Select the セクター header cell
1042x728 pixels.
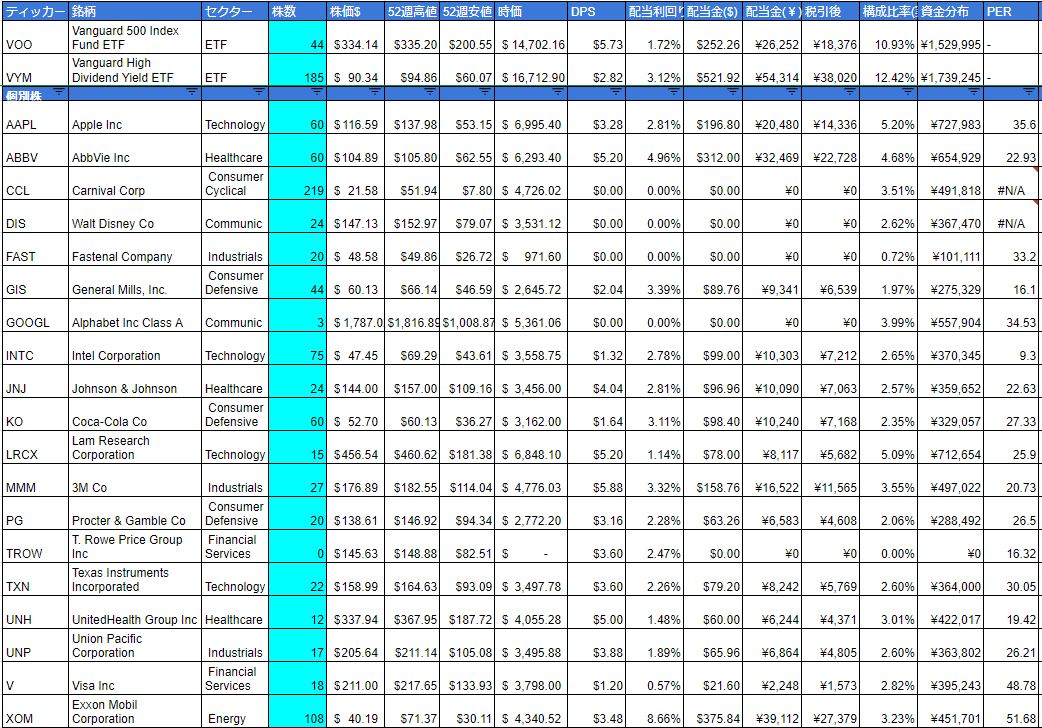pyautogui.click(x=235, y=11)
